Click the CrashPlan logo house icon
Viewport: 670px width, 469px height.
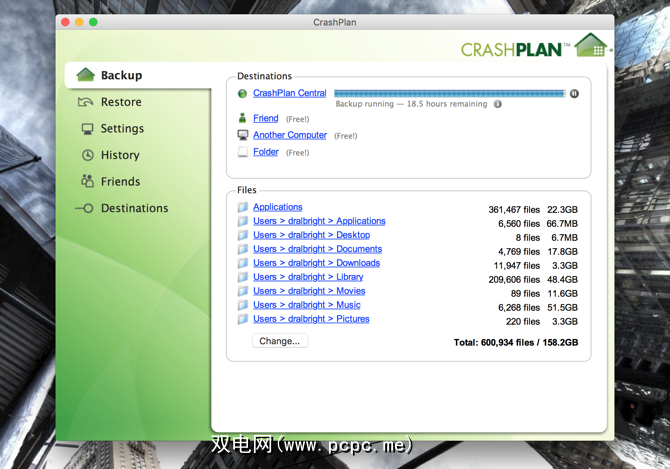(591, 45)
